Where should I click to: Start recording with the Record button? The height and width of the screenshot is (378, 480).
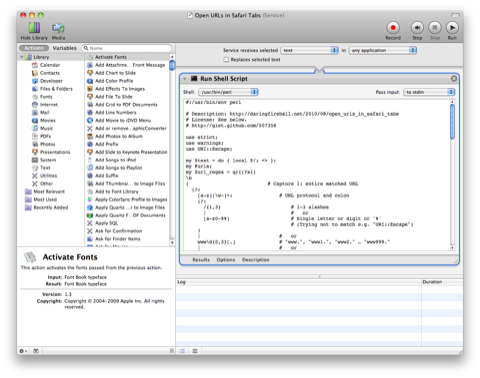[393, 28]
